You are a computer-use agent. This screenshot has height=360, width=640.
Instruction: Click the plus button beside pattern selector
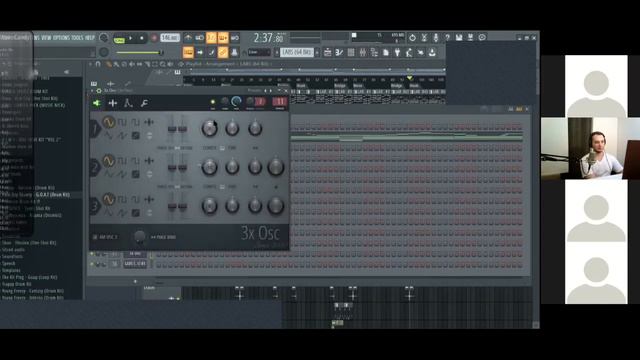[317, 52]
